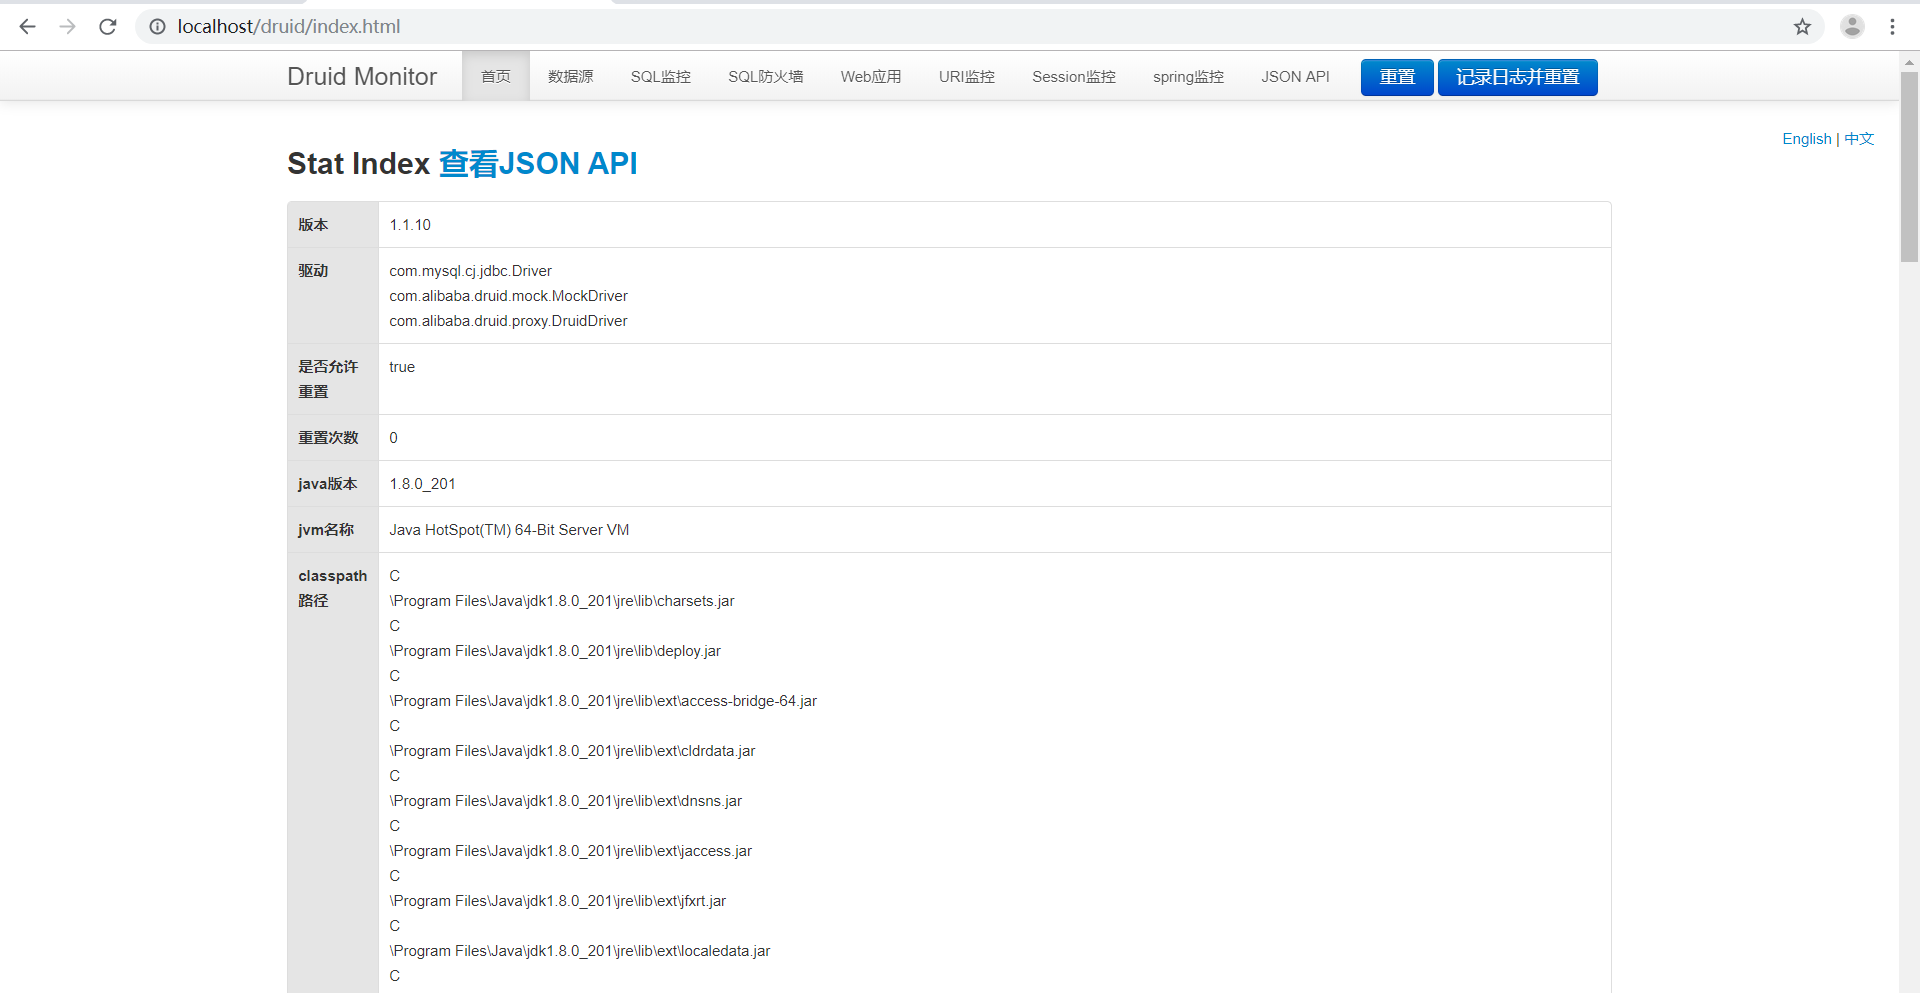The image size is (1920, 993).
Task: Select com.alibaba.druid.proxy.DruidDriver text
Action: [x=508, y=321]
